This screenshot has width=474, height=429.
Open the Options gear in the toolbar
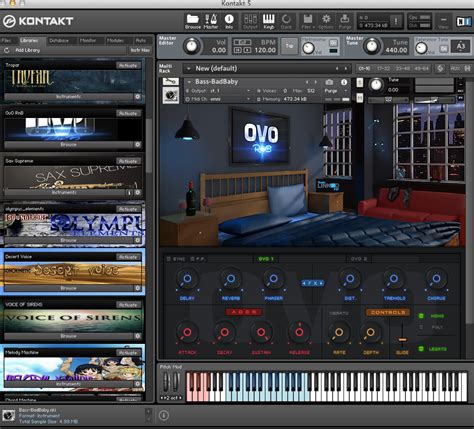click(x=326, y=22)
